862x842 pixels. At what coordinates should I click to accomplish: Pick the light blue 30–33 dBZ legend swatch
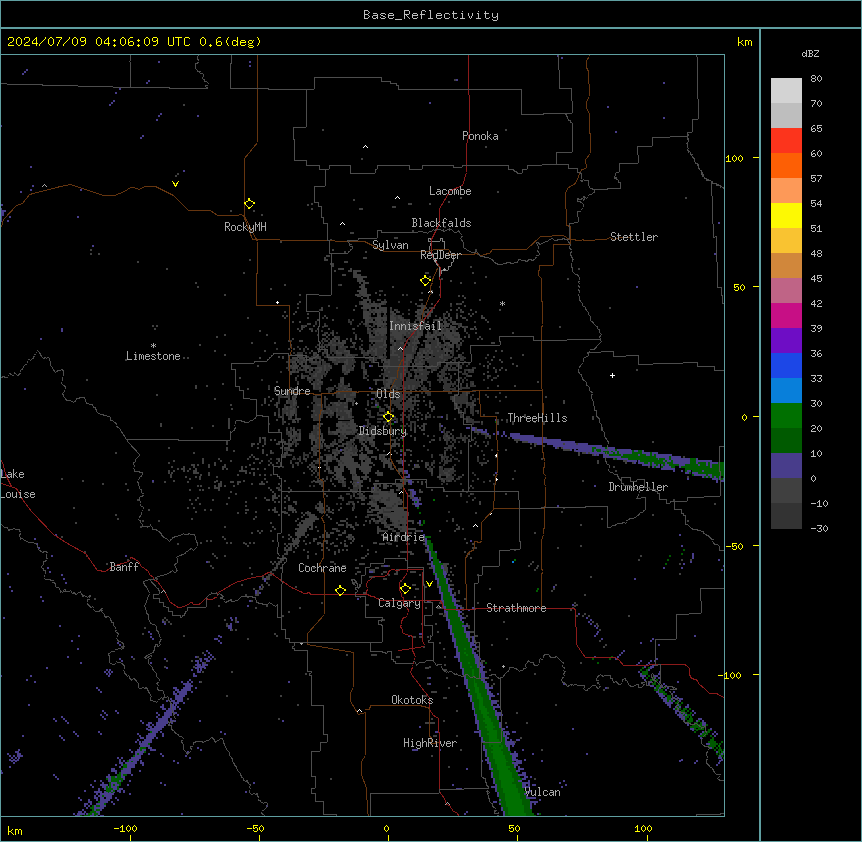pos(786,390)
